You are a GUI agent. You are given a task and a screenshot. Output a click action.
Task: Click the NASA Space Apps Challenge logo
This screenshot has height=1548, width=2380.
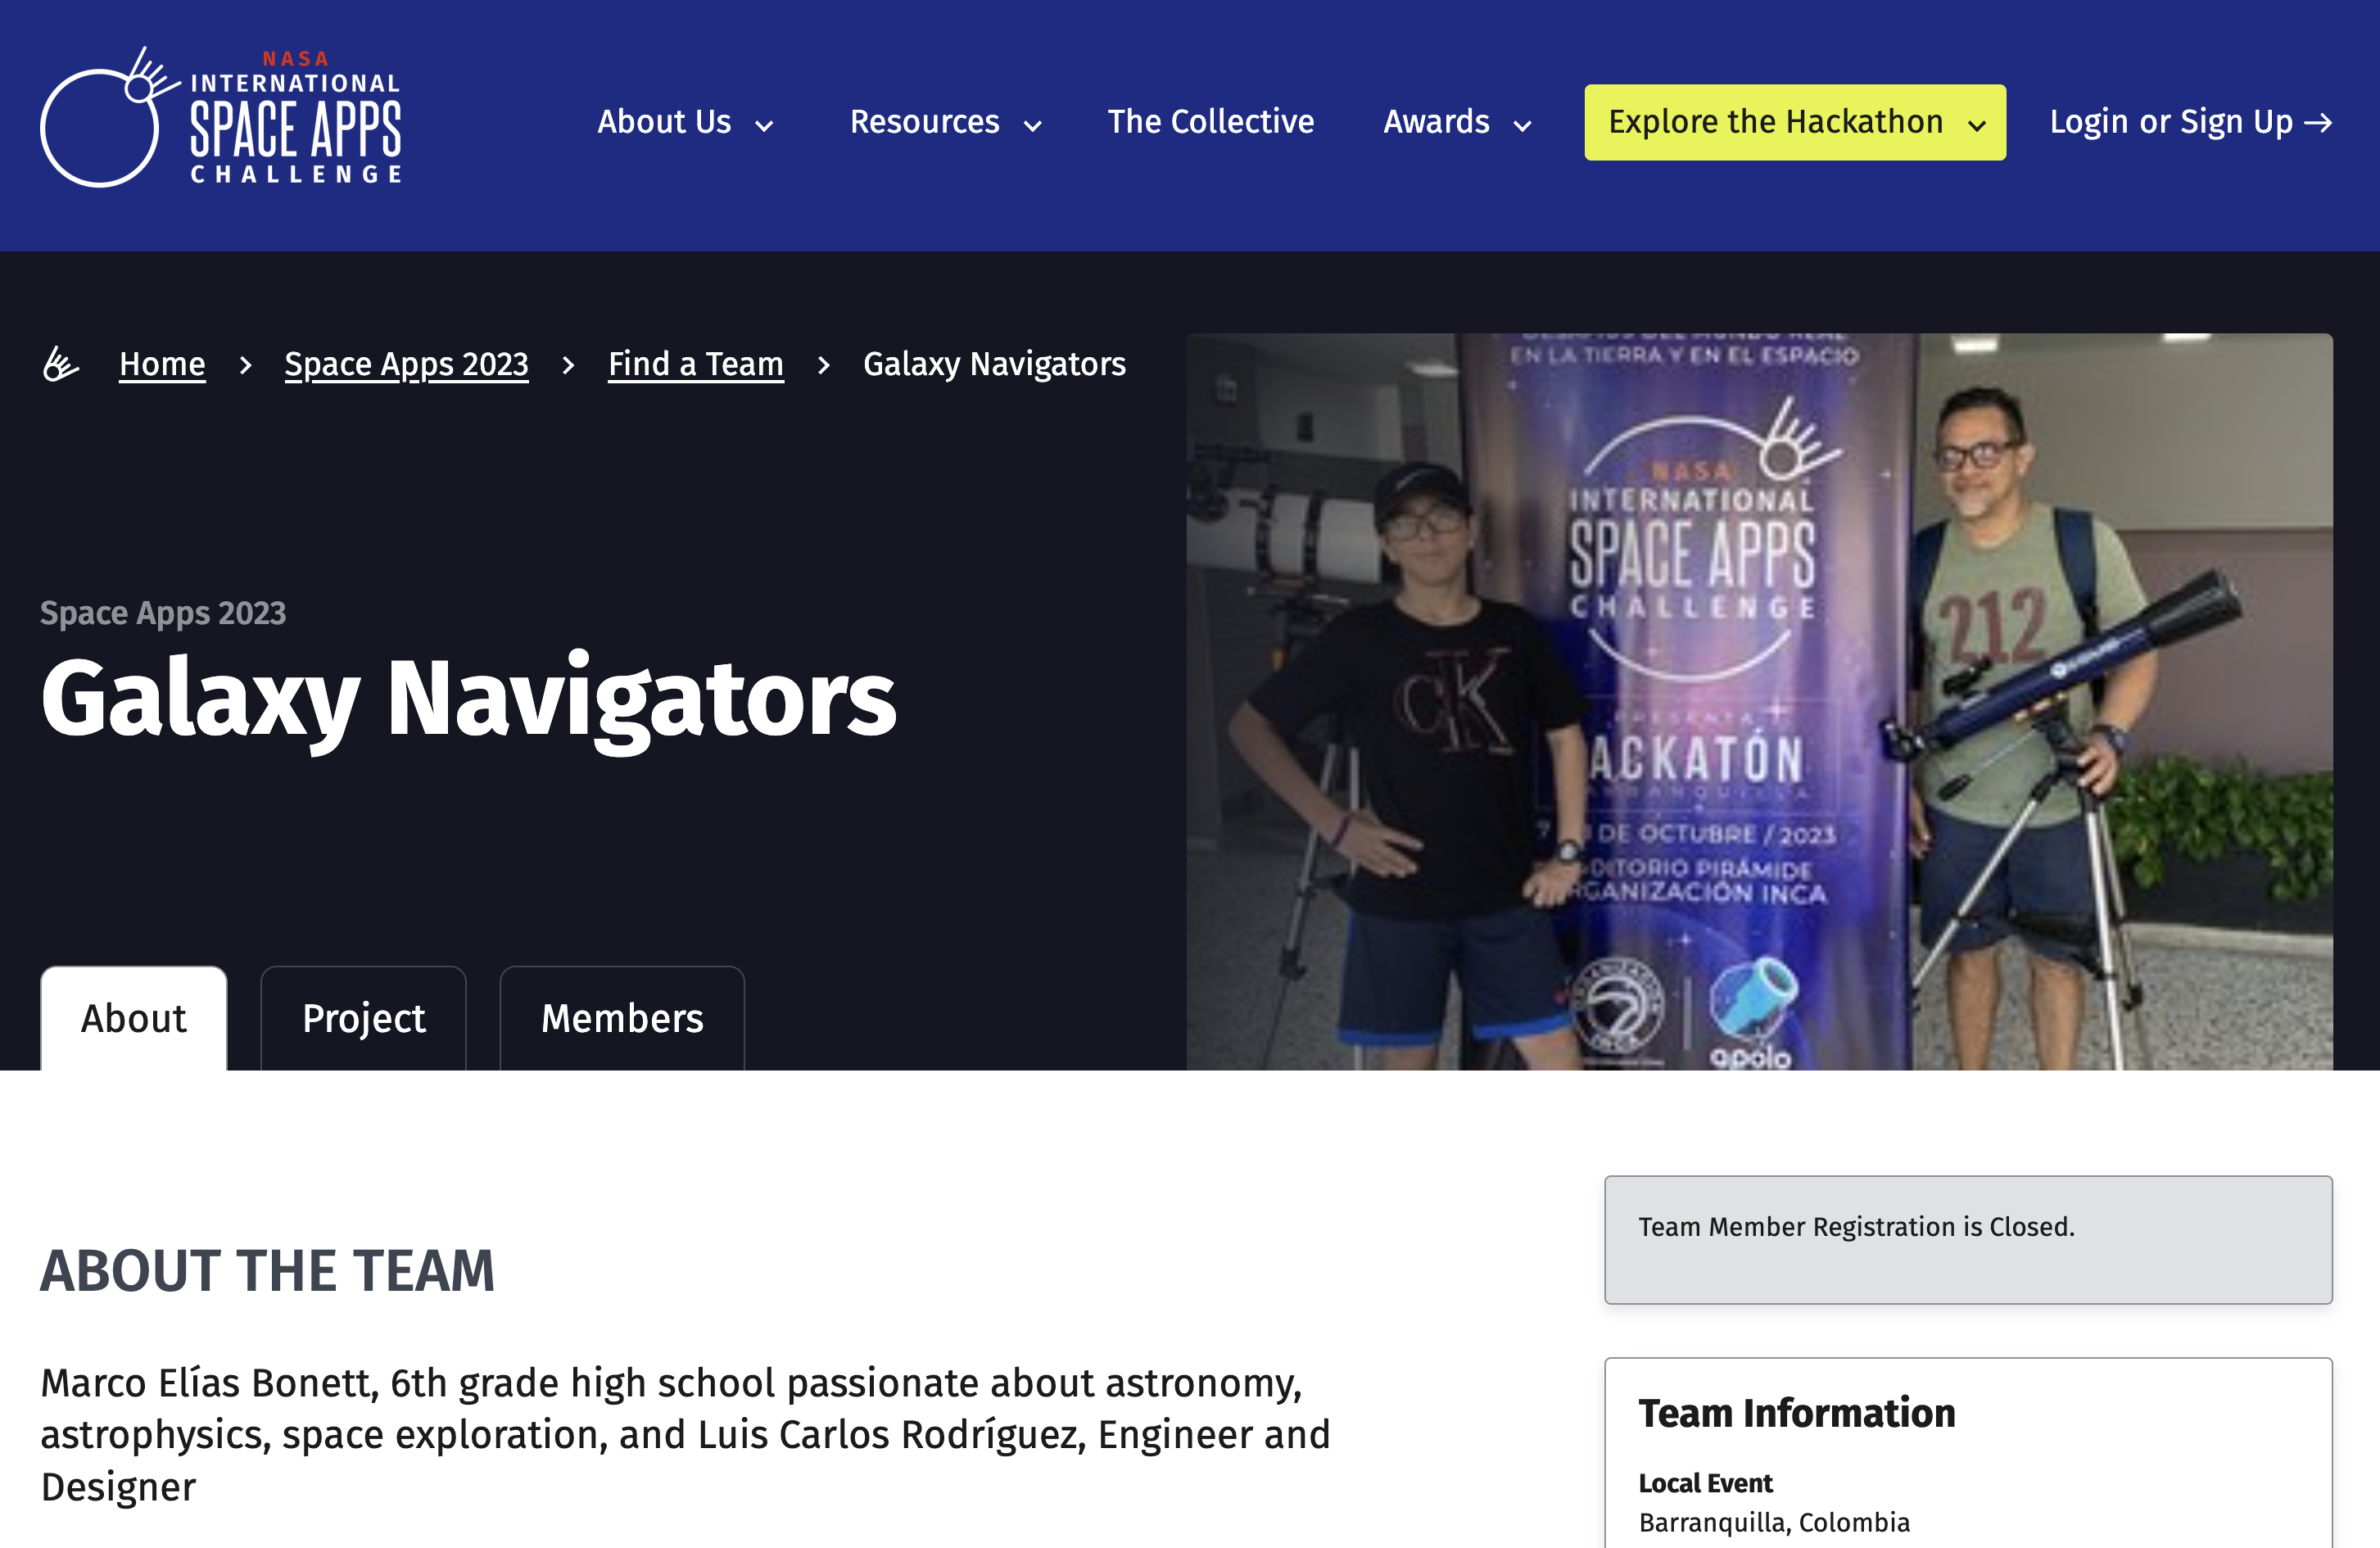tap(221, 117)
